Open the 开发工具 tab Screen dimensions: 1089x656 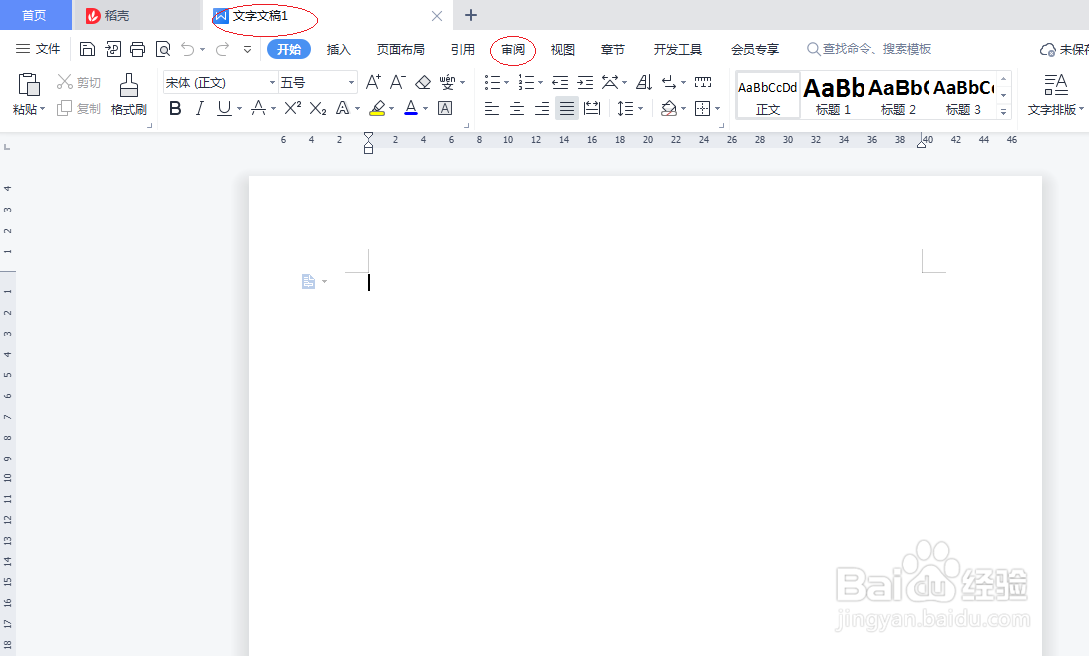[x=677, y=49]
